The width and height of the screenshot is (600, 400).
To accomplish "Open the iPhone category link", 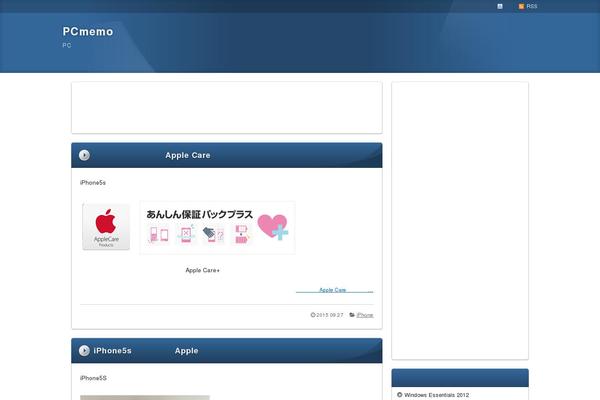I will pyautogui.click(x=365, y=315).
